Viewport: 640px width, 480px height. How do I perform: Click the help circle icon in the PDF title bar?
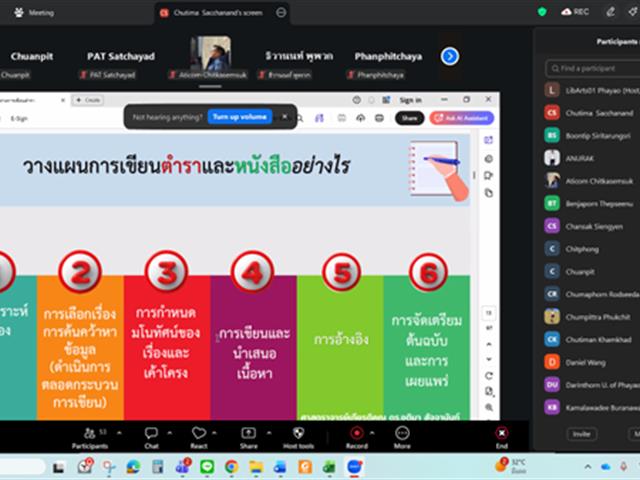356,100
